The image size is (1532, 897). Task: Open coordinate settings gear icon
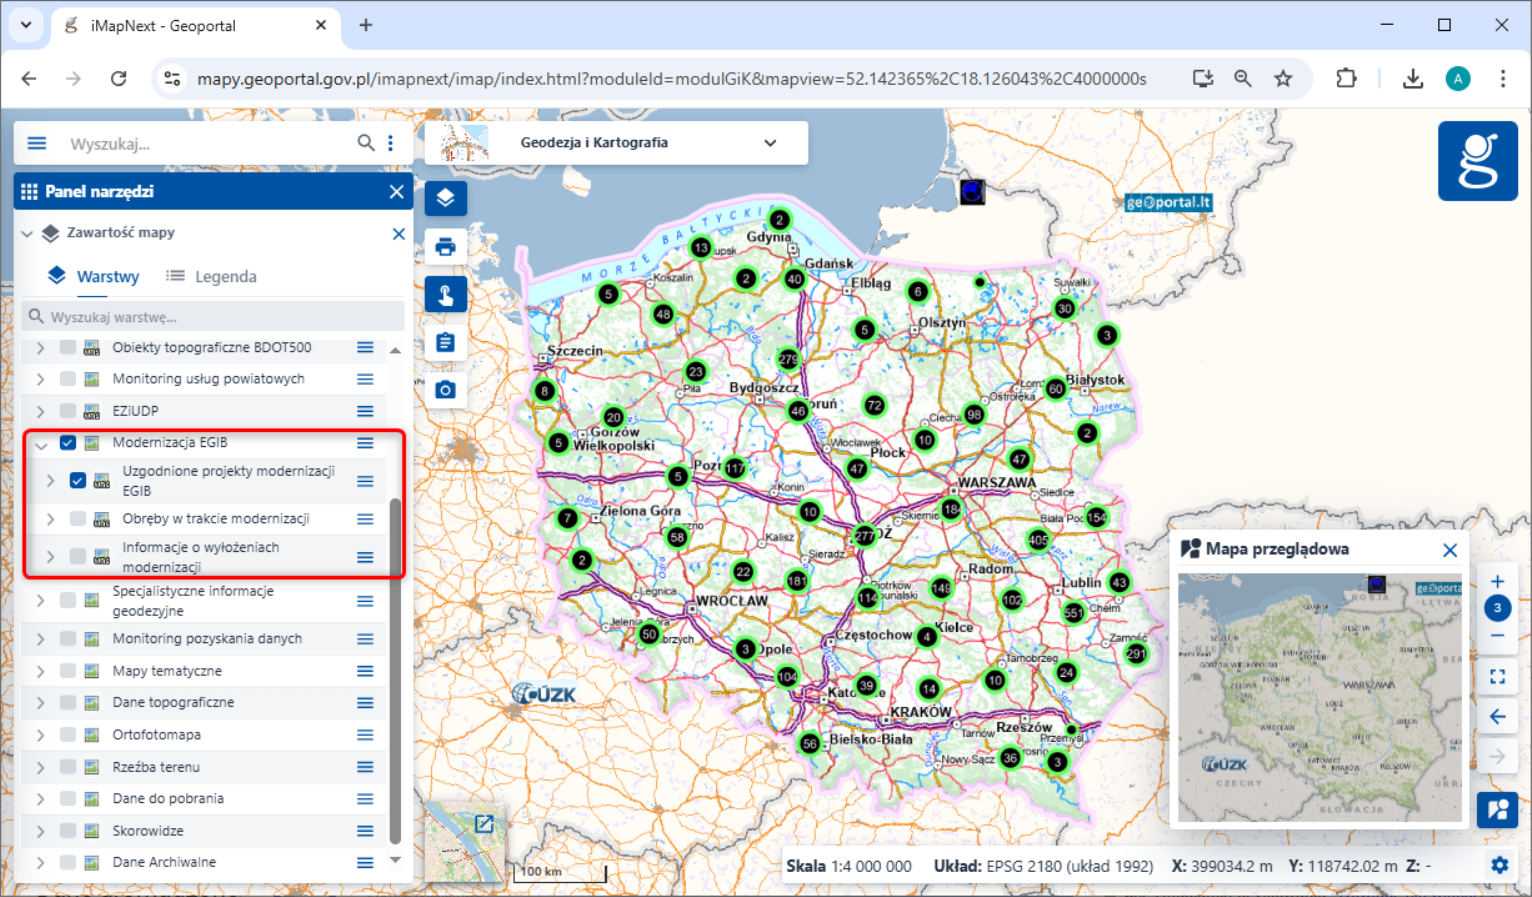[1499, 866]
